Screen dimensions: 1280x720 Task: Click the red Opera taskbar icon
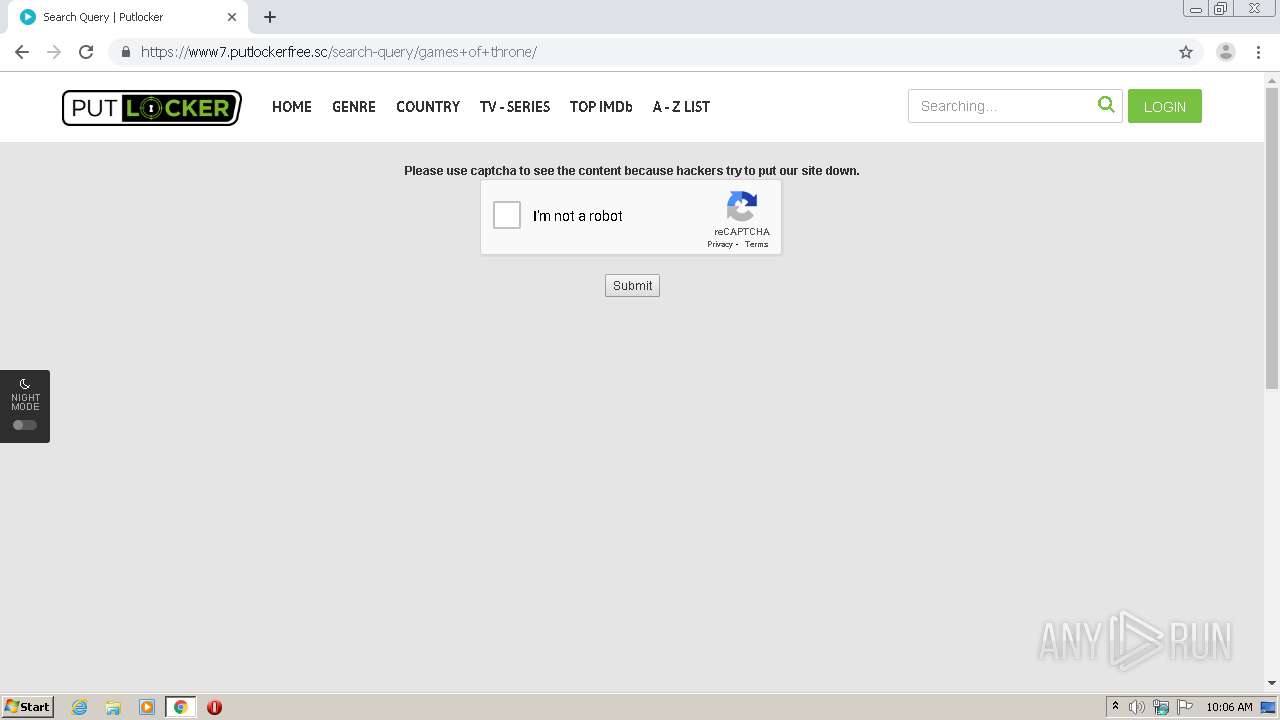click(x=214, y=707)
